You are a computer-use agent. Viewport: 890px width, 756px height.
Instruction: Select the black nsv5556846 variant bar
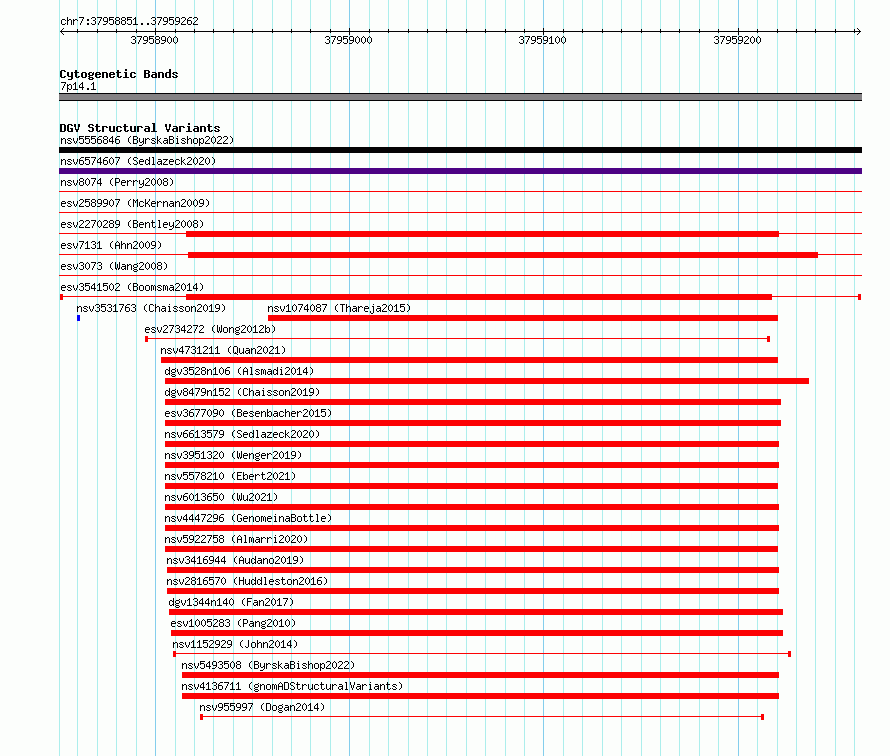pos(460,150)
